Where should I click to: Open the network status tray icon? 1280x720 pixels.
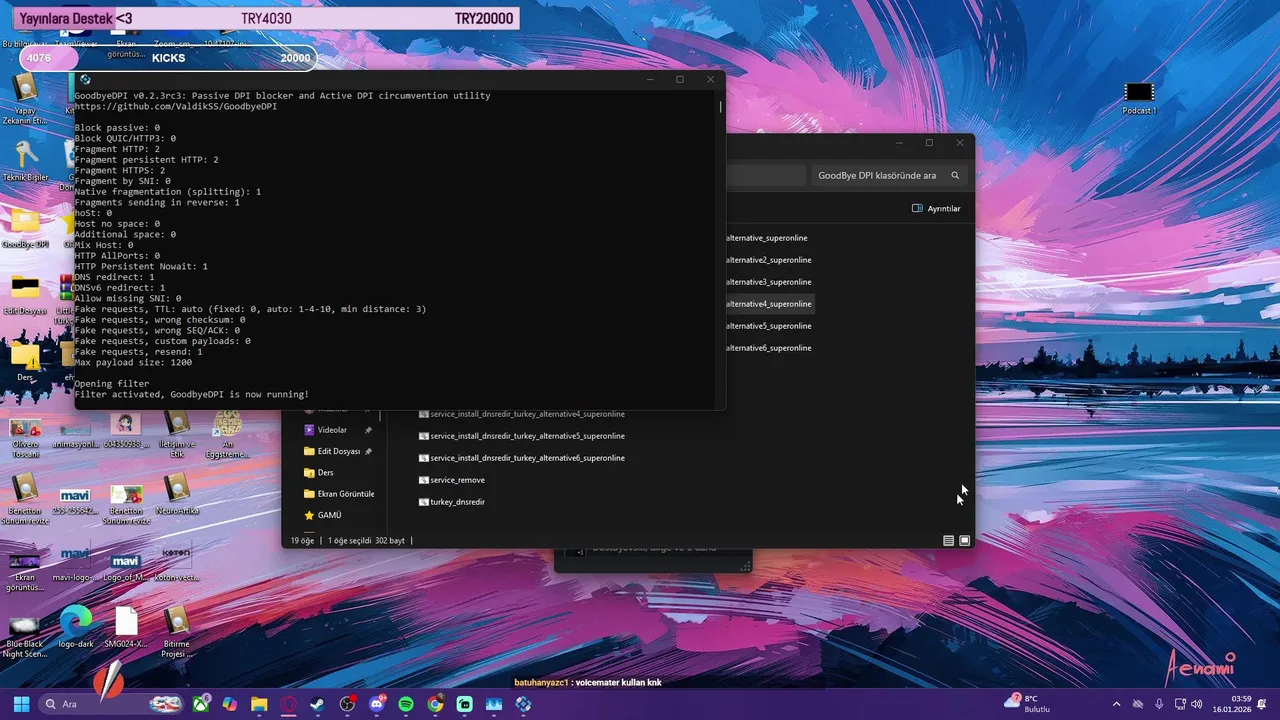pyautogui.click(x=1180, y=704)
